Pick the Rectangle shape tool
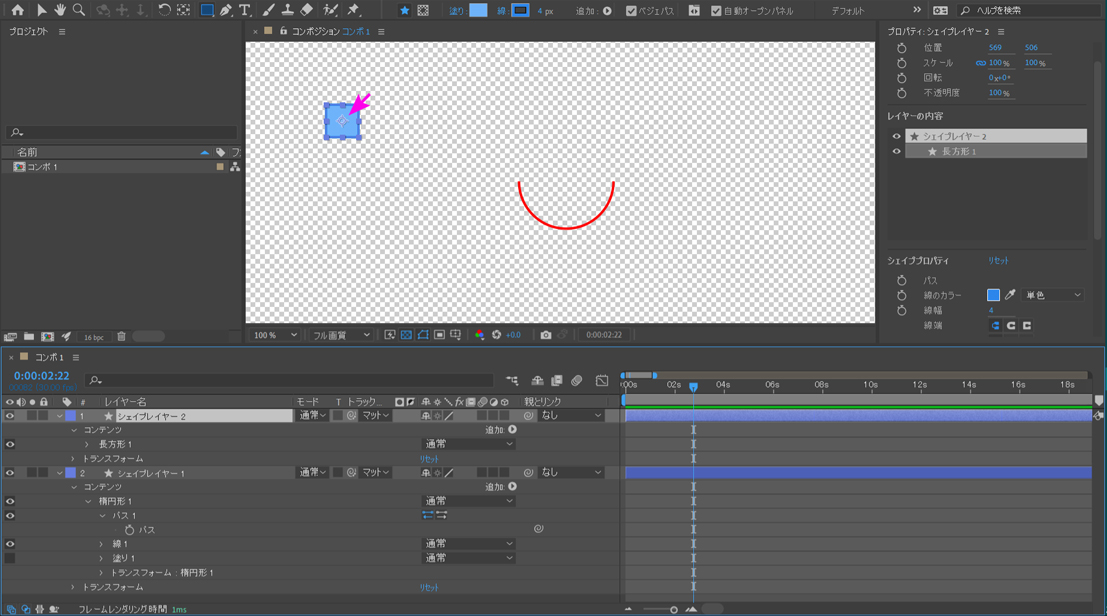The height and width of the screenshot is (616, 1107). click(x=207, y=10)
